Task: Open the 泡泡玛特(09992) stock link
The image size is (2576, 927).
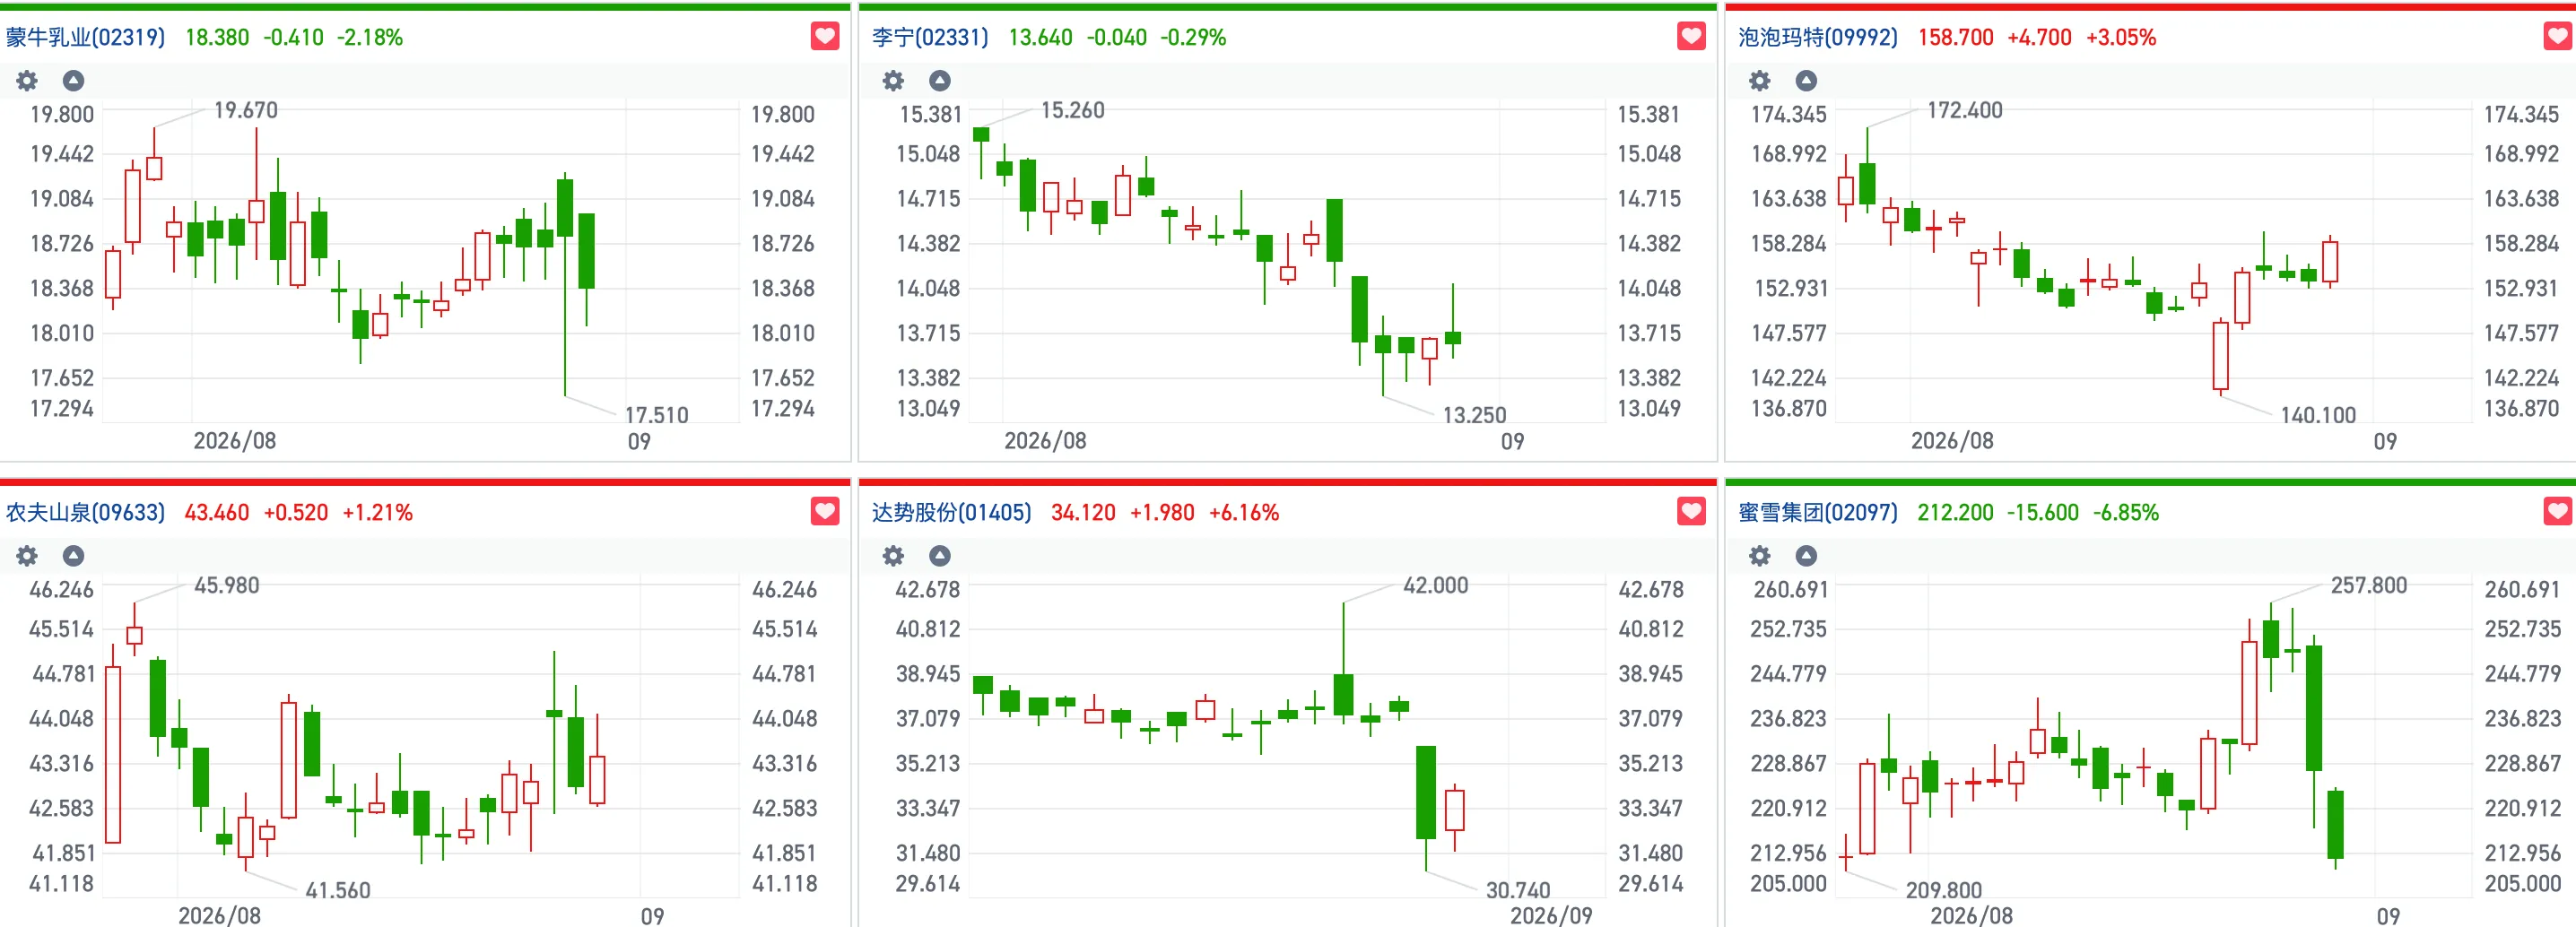Action: coord(1818,38)
